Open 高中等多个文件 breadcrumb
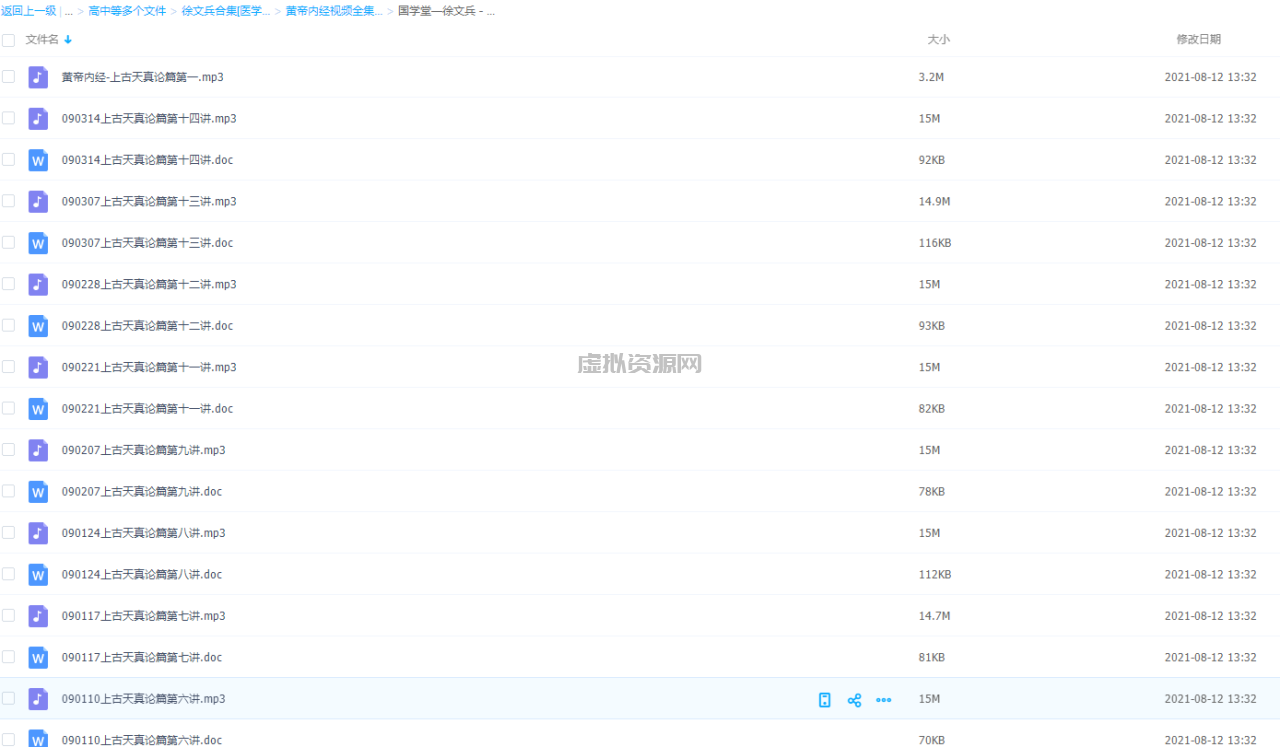This screenshot has width=1280, height=747. point(128,11)
